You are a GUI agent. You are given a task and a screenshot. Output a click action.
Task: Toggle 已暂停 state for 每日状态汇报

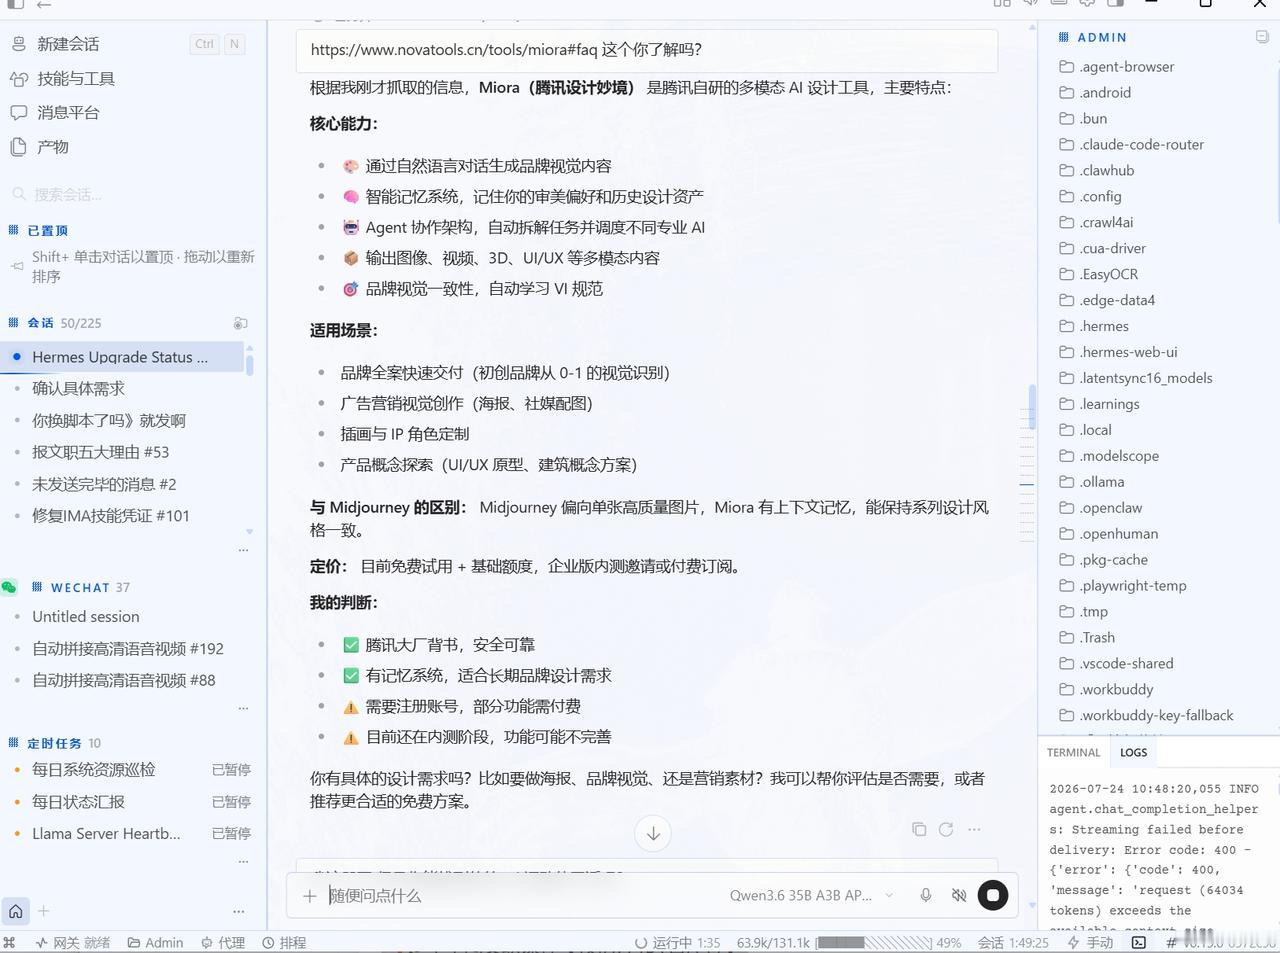coord(231,802)
